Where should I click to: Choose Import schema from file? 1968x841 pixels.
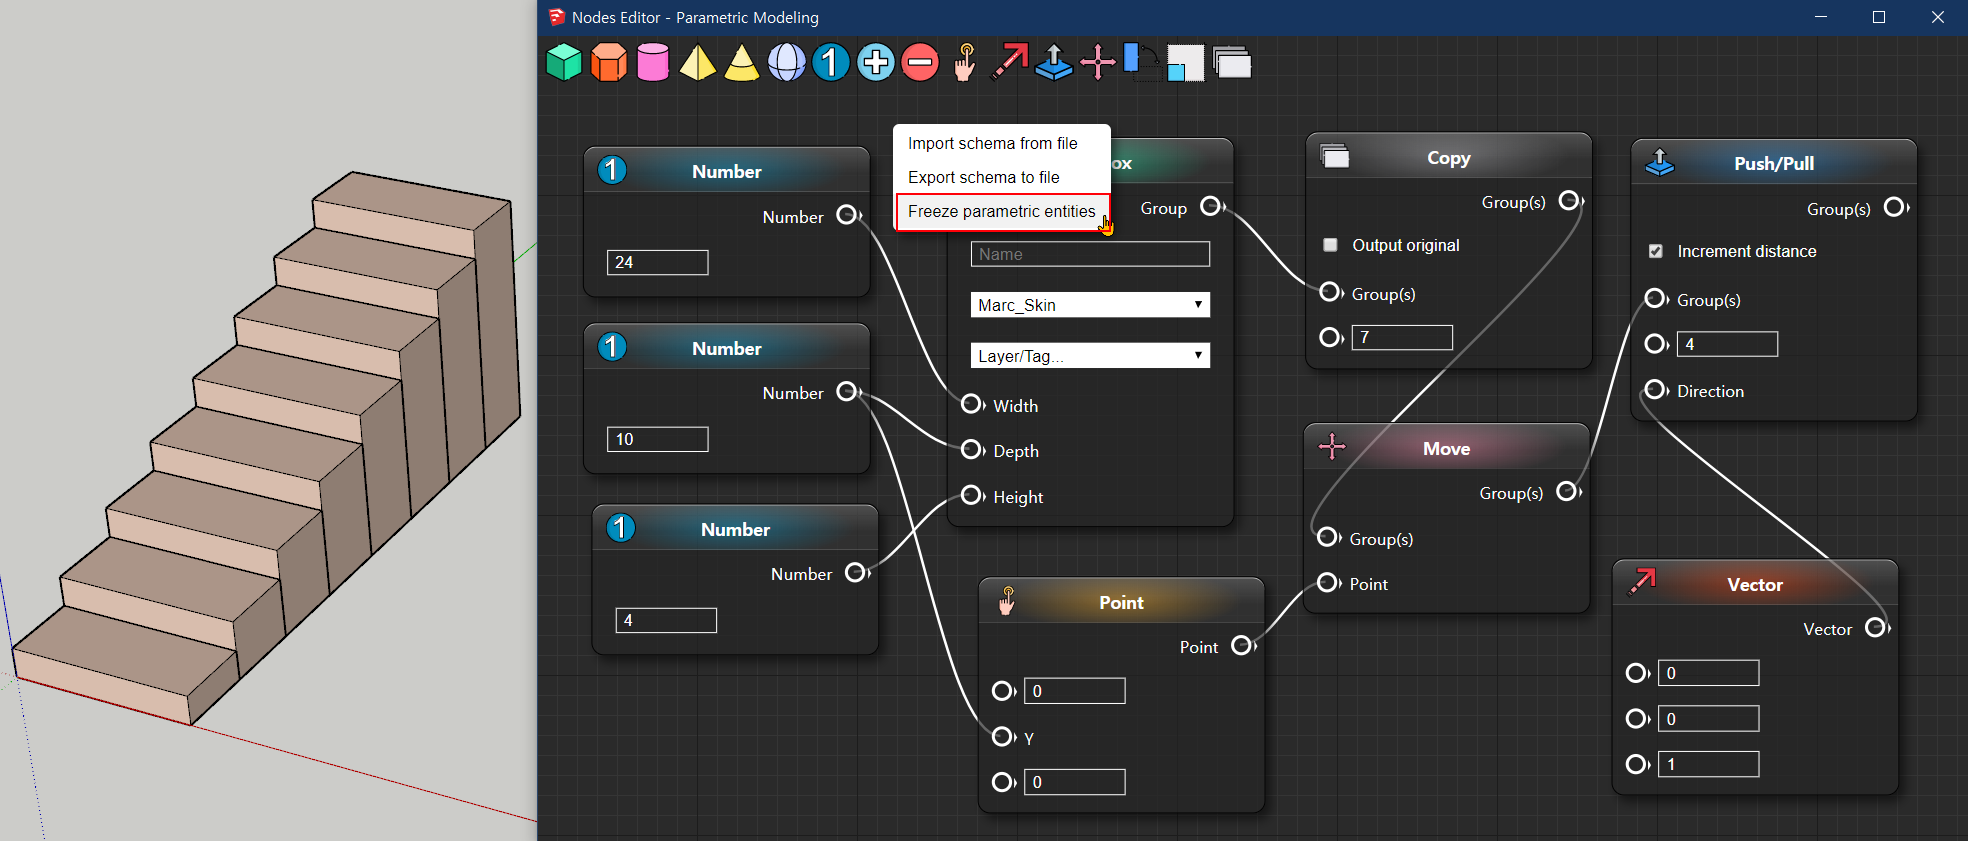[x=993, y=143]
